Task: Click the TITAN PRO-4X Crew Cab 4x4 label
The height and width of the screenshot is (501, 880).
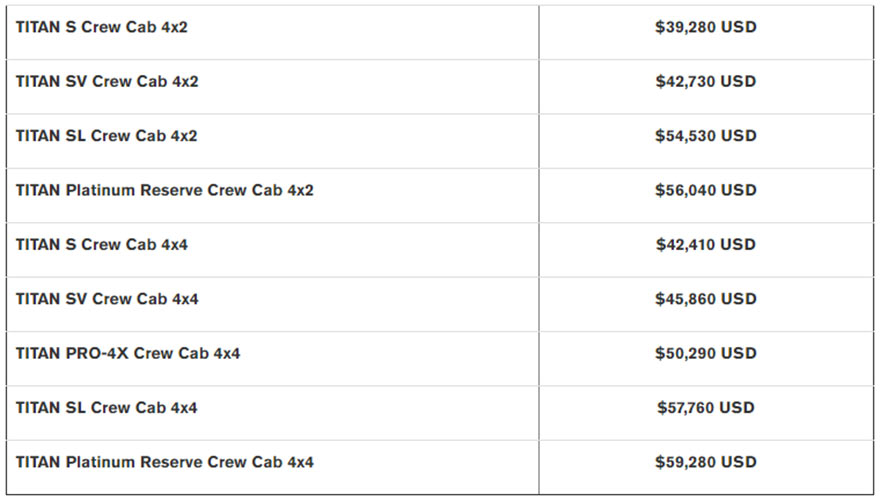Action: coord(128,353)
